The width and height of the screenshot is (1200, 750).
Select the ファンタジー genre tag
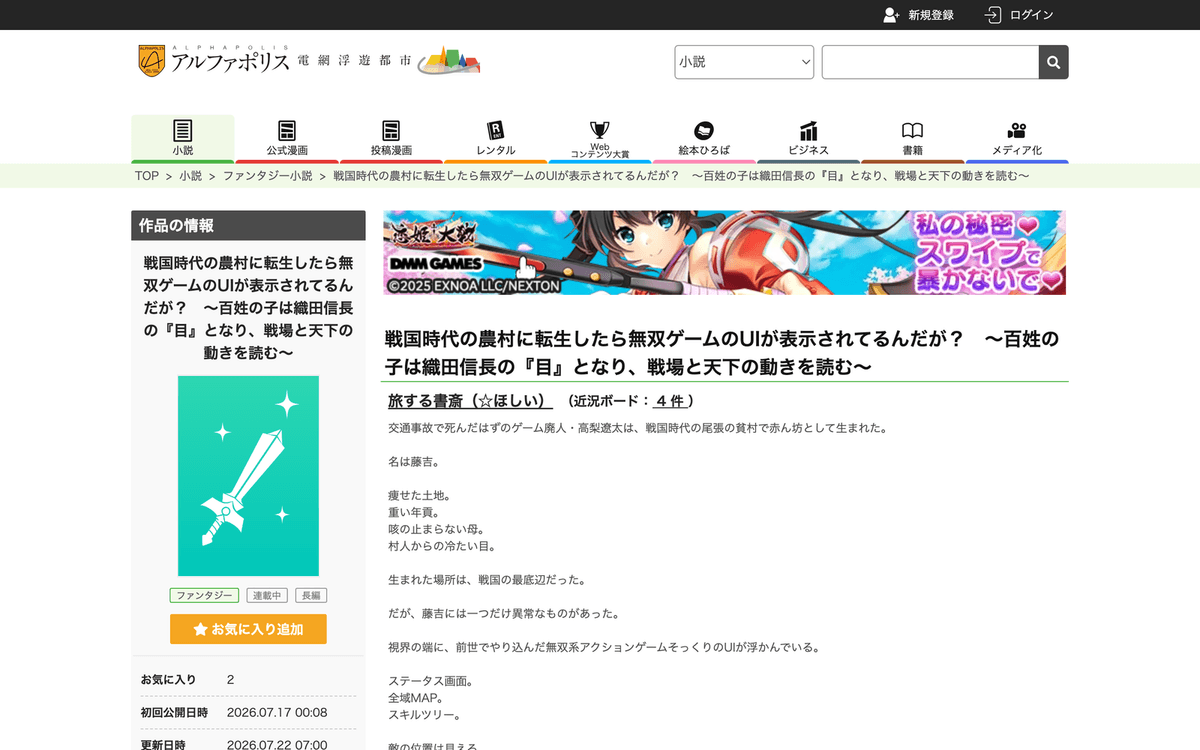(x=204, y=595)
